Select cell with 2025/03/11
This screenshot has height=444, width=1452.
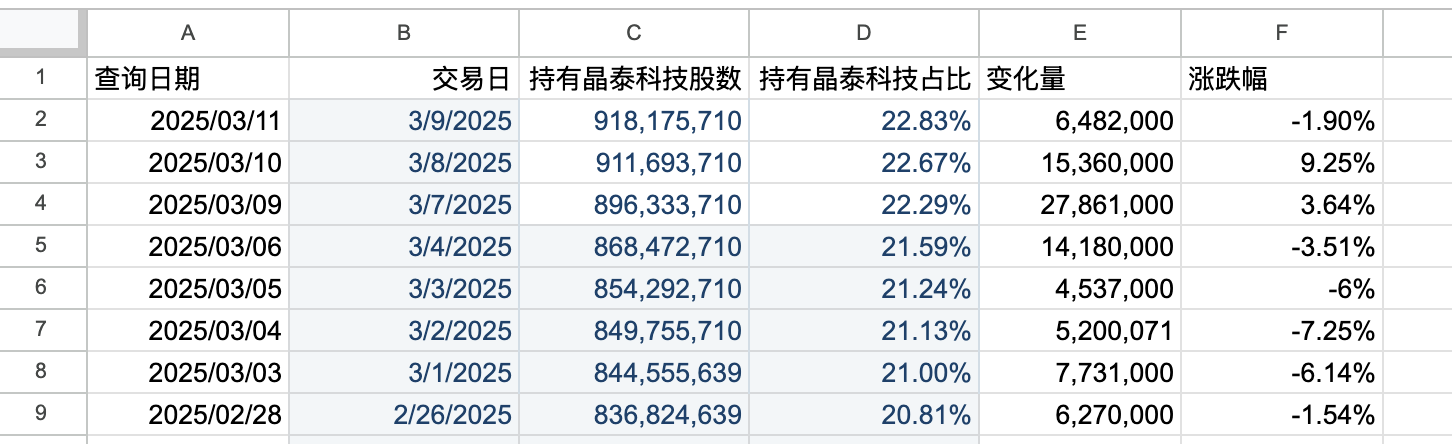[189, 120]
